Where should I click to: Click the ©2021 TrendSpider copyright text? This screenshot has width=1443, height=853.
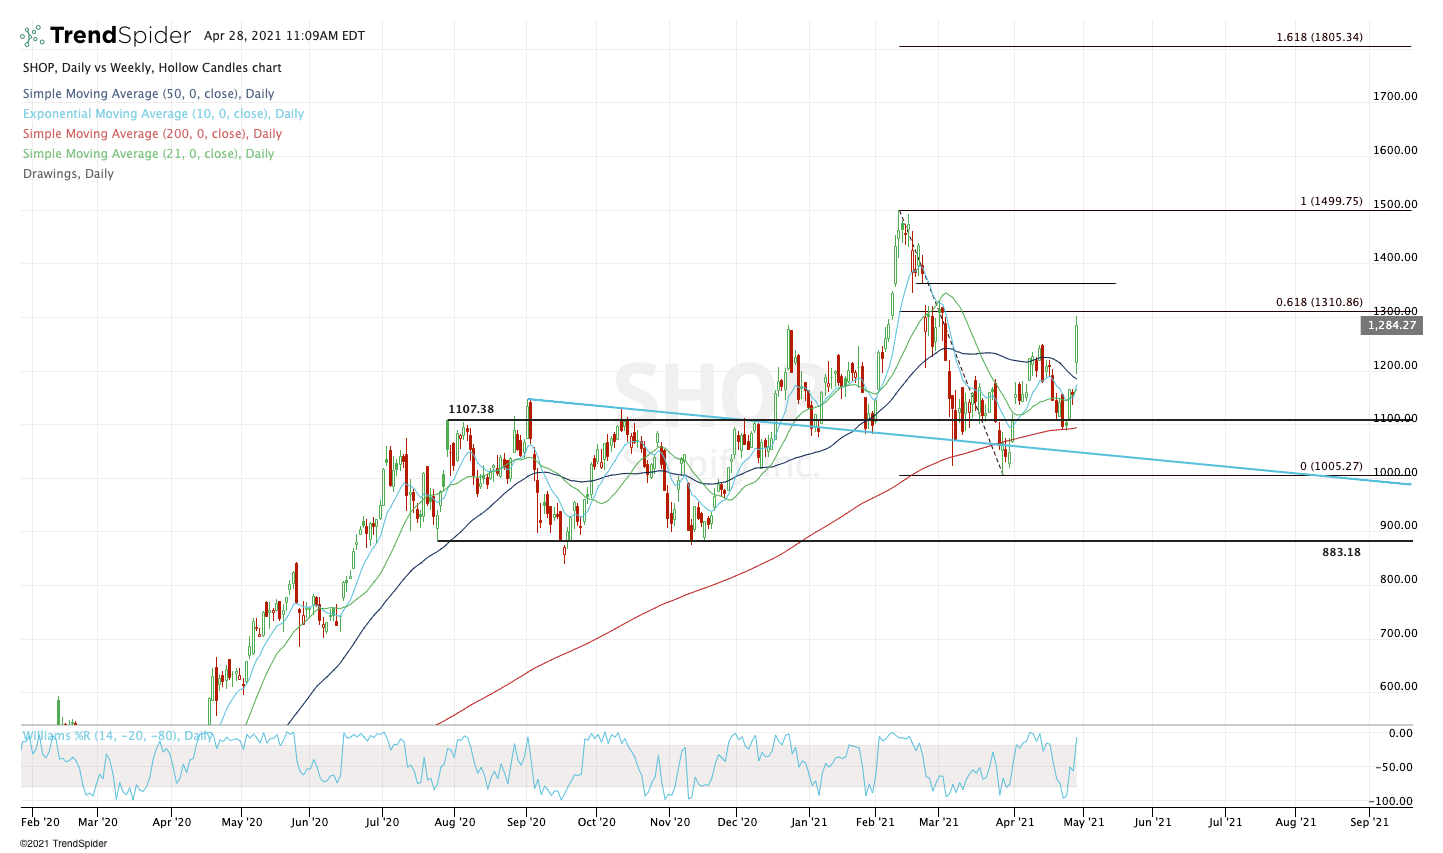pyautogui.click(x=63, y=843)
